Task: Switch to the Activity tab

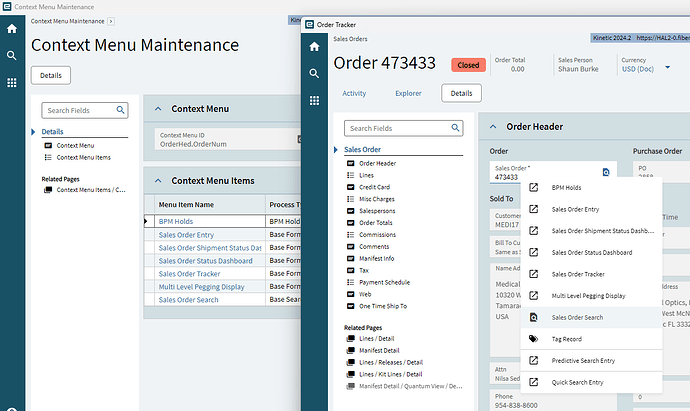Action: click(354, 93)
